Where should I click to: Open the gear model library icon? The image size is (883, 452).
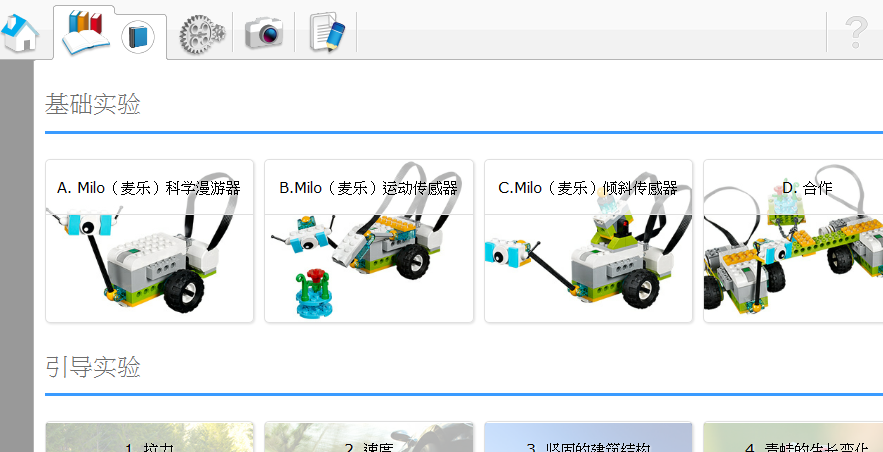click(202, 34)
